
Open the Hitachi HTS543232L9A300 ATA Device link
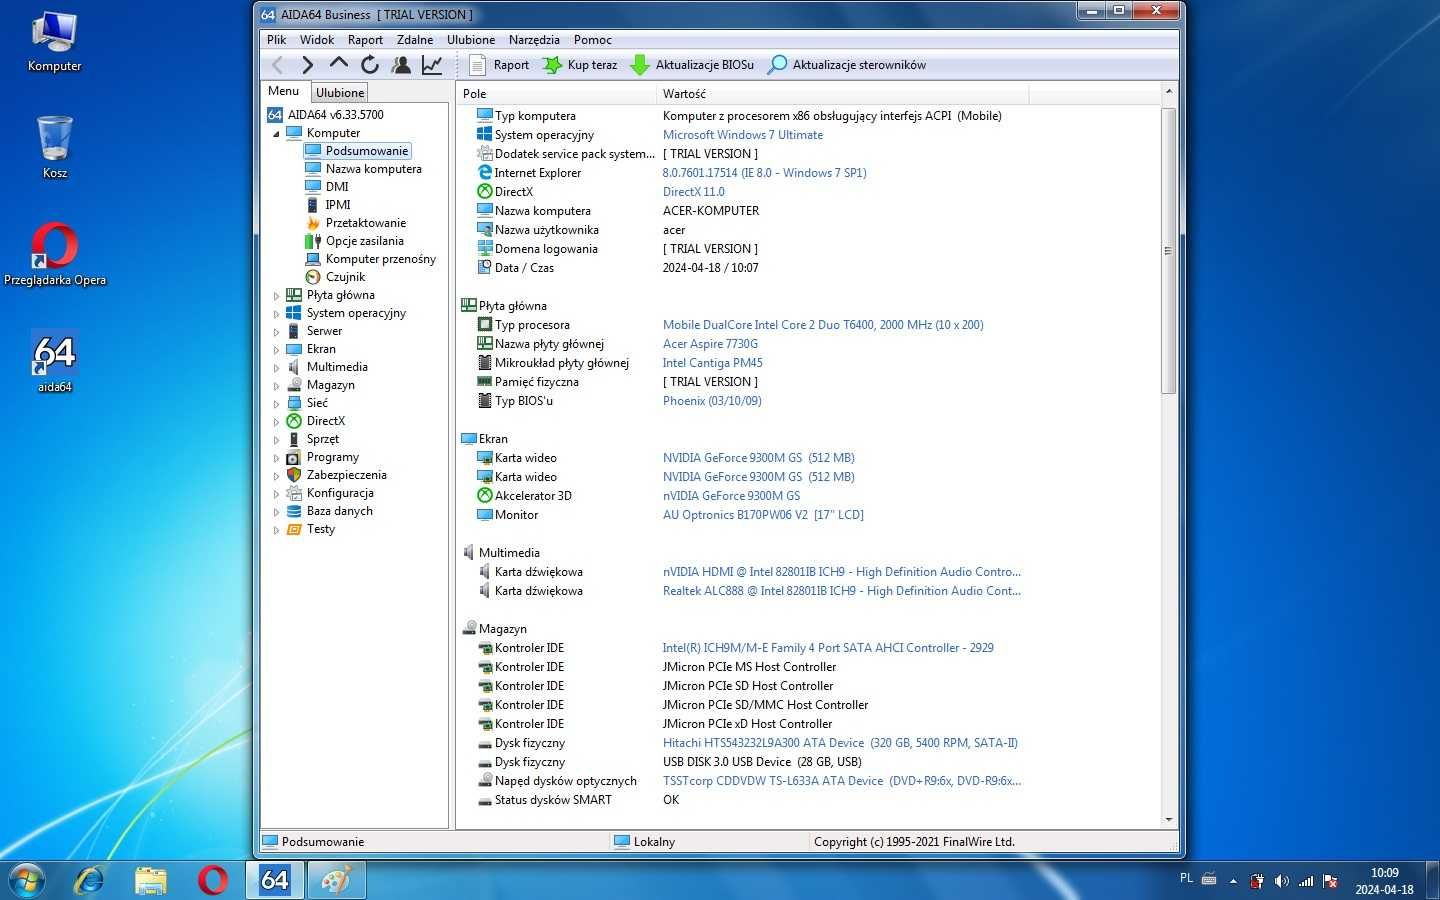click(x=840, y=743)
